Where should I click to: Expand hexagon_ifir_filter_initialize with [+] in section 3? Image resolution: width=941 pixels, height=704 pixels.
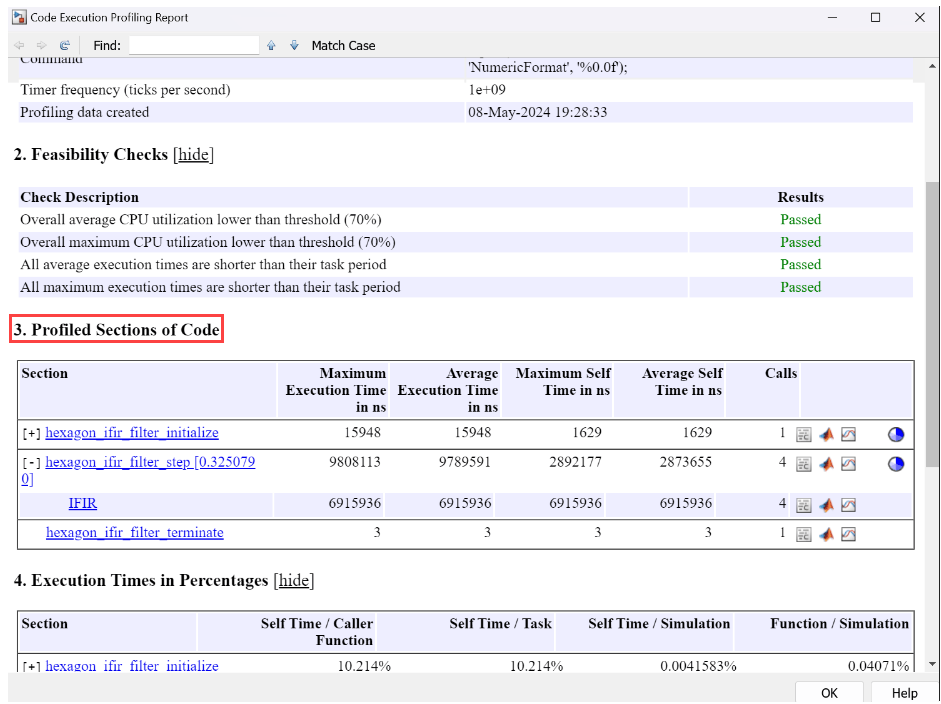[31, 434]
